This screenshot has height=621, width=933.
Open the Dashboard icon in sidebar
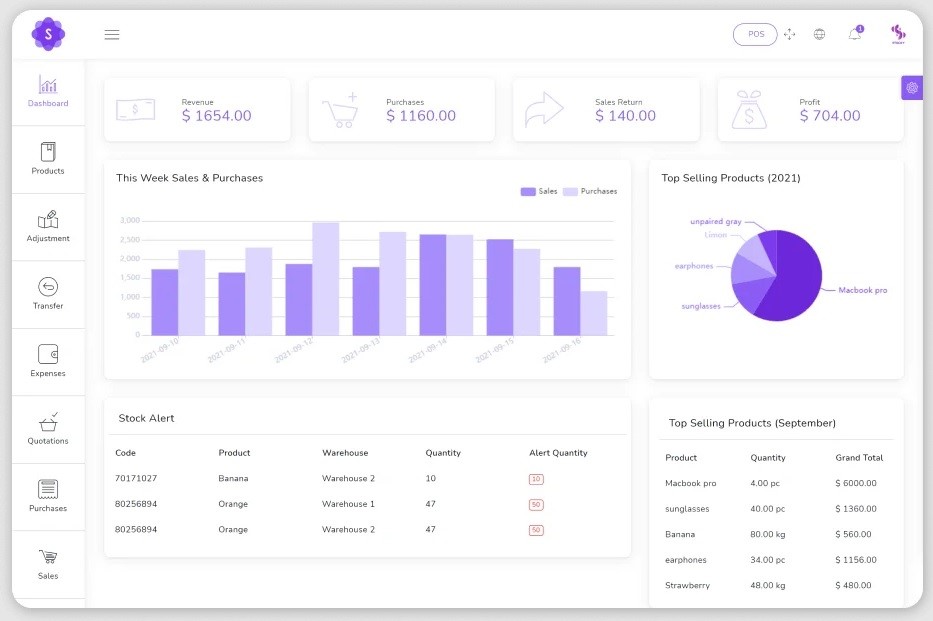[48, 85]
